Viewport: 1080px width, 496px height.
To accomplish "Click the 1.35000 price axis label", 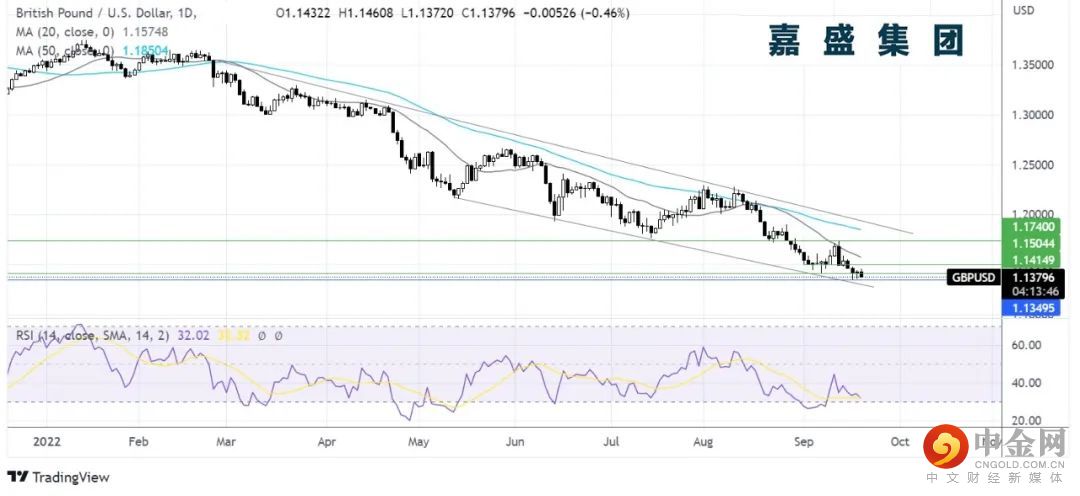I will click(1034, 65).
